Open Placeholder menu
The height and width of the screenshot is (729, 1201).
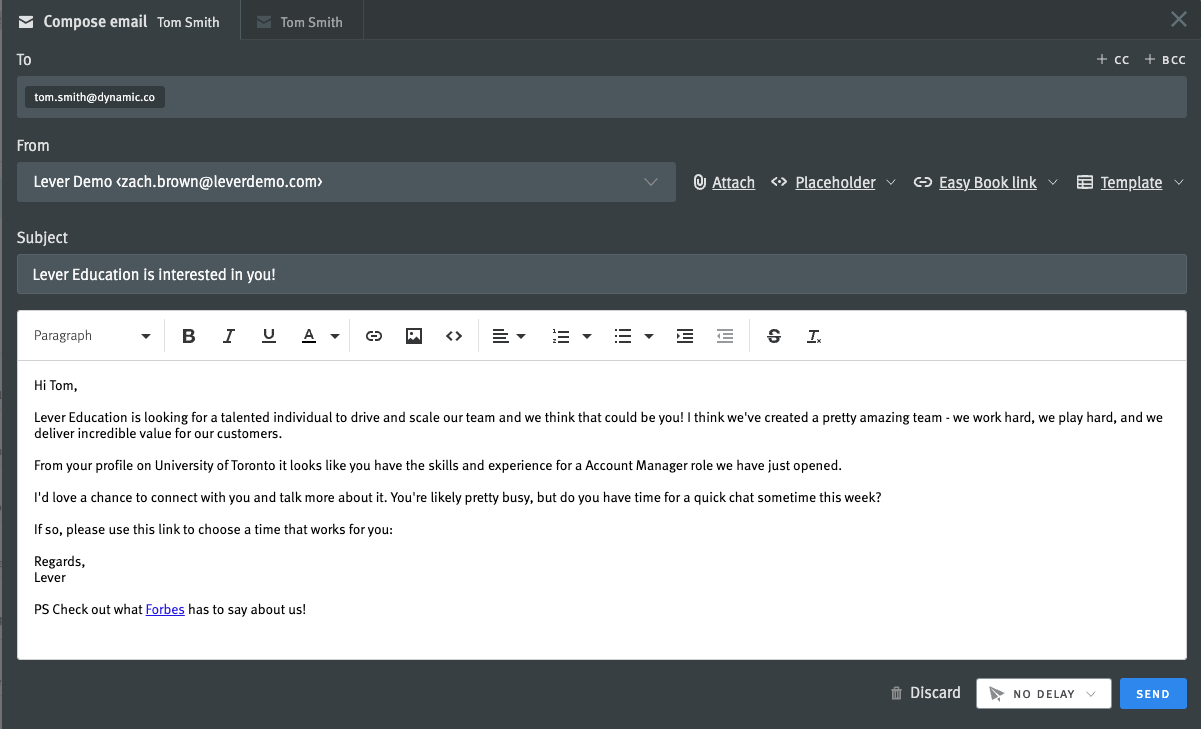[835, 182]
